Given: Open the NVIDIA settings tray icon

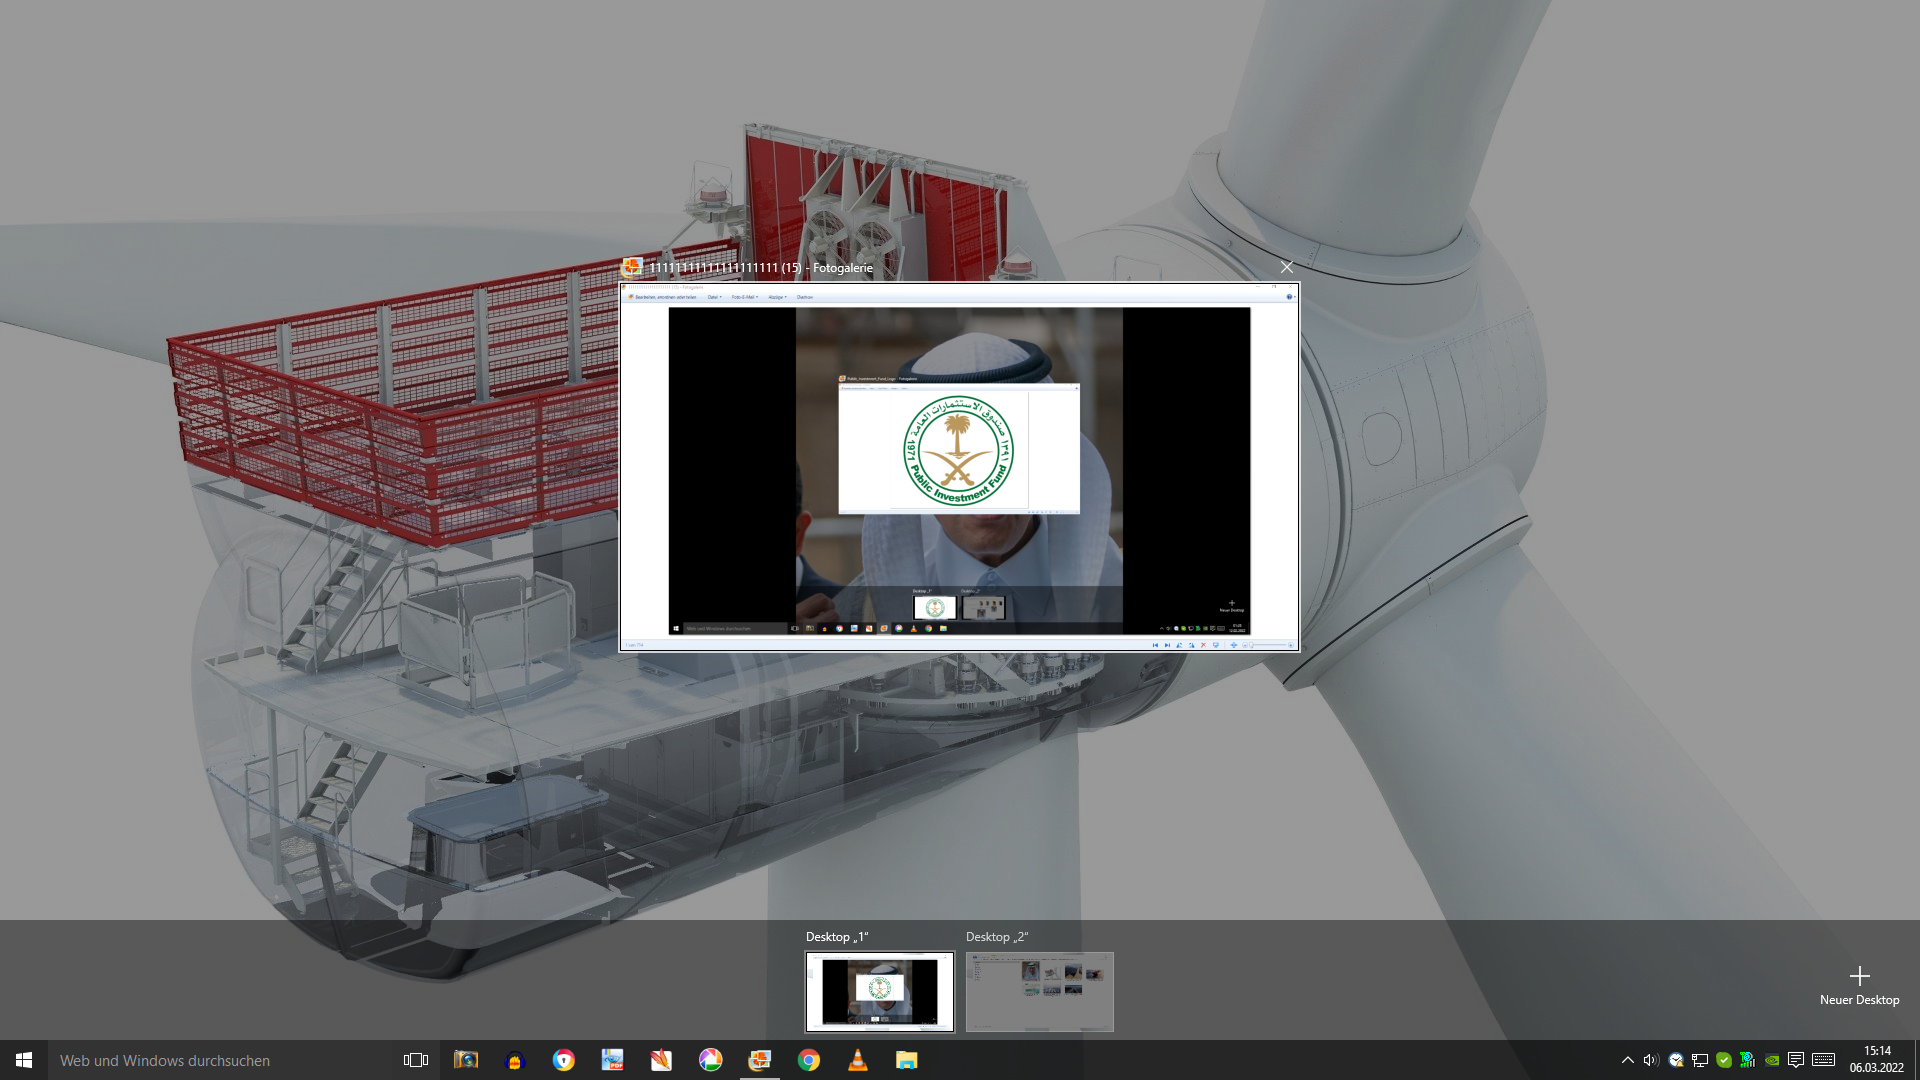Looking at the screenshot, I should click(x=1772, y=1060).
